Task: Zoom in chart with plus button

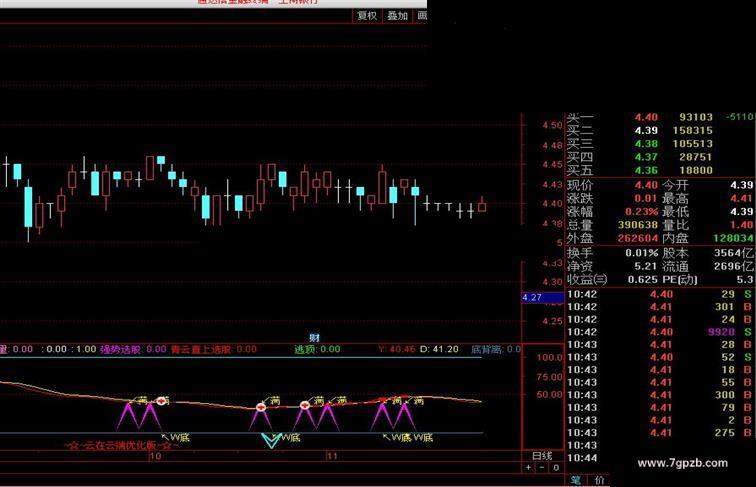Action: pos(528,467)
